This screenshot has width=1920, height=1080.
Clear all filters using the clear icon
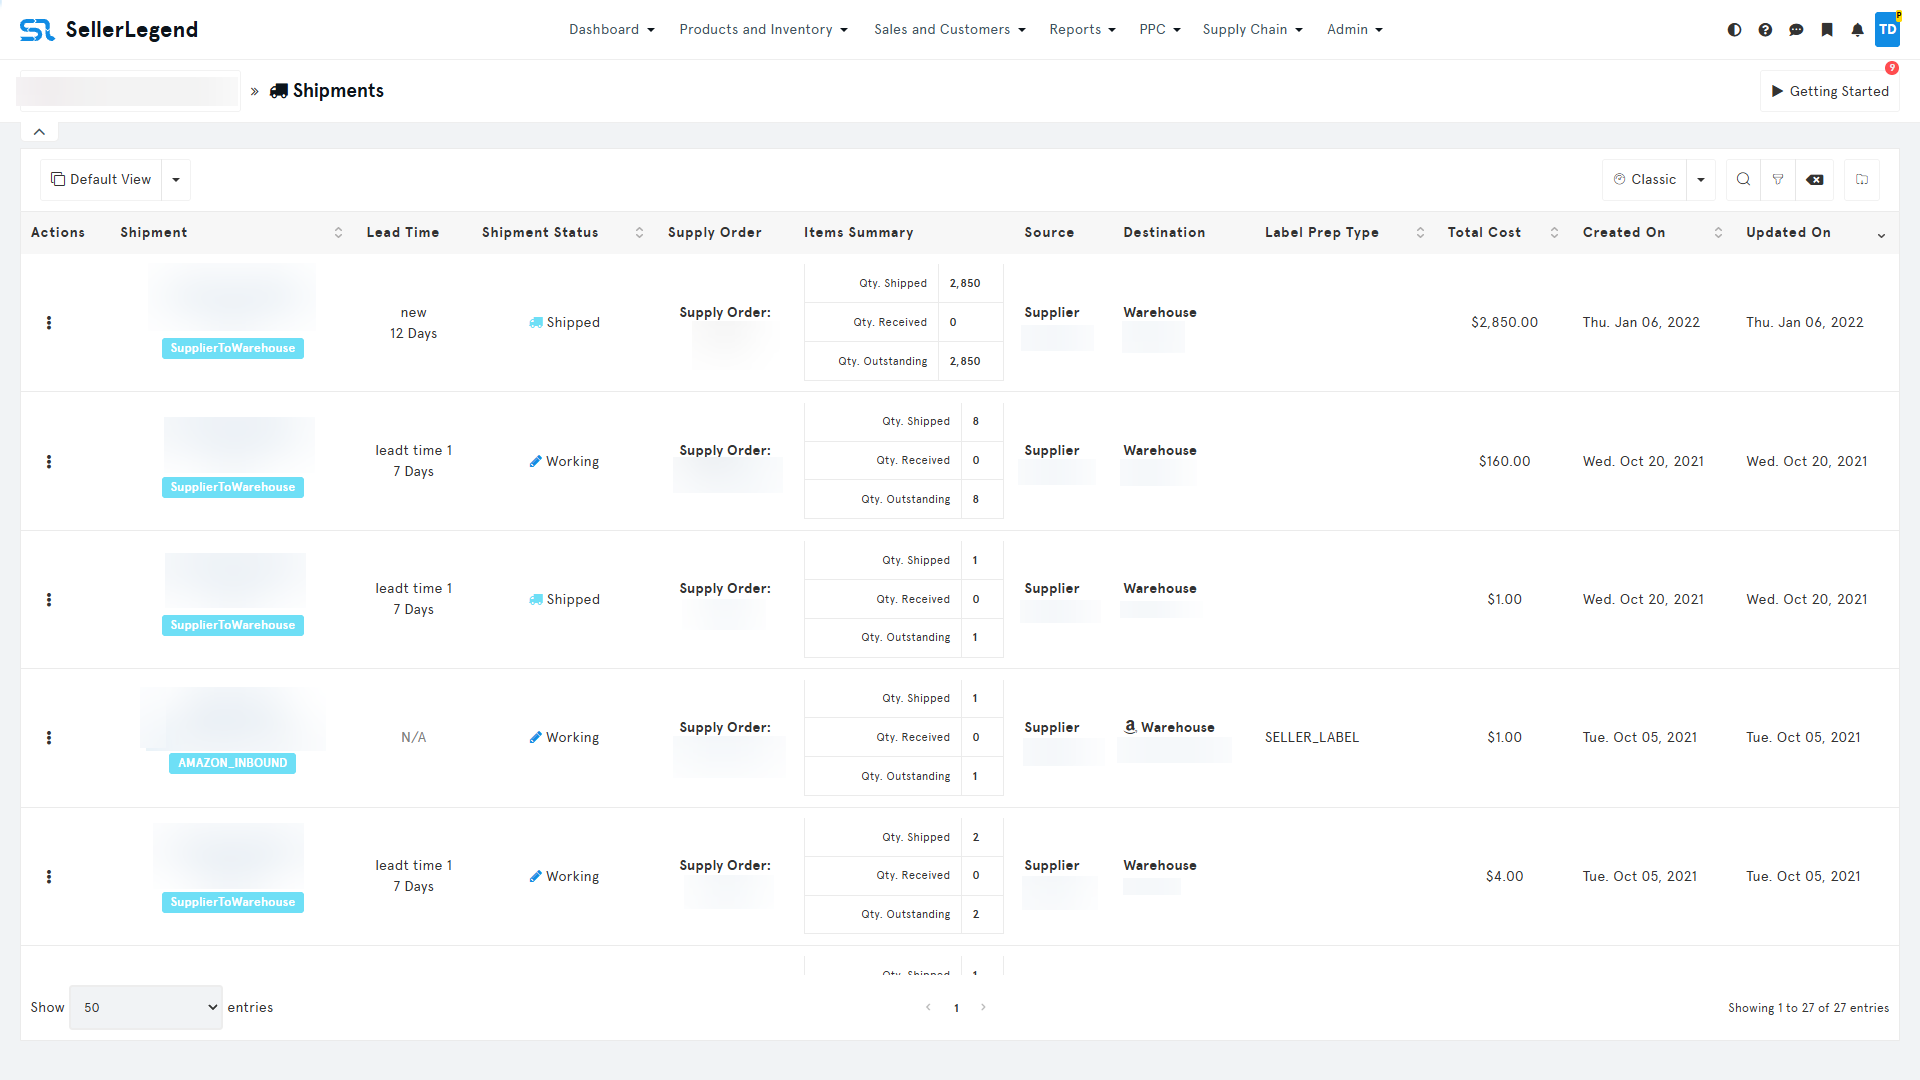[1816, 179]
